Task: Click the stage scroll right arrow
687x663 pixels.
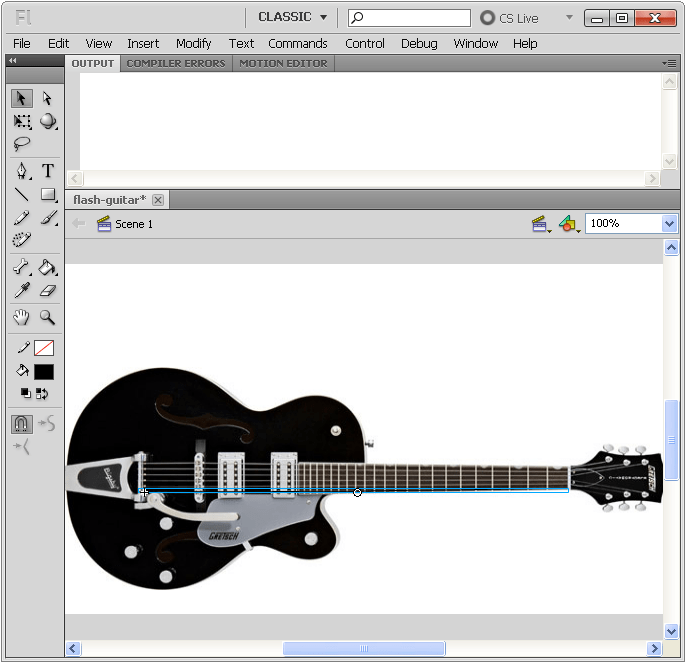Action: [654, 648]
